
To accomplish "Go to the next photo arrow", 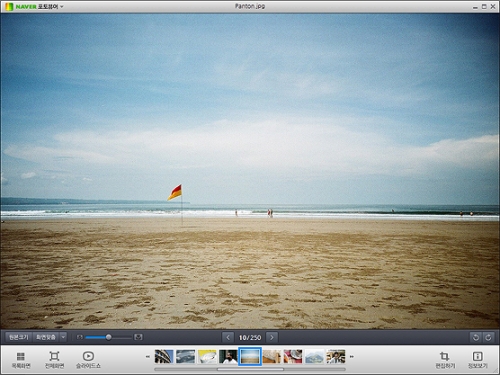I will click(x=272, y=337).
